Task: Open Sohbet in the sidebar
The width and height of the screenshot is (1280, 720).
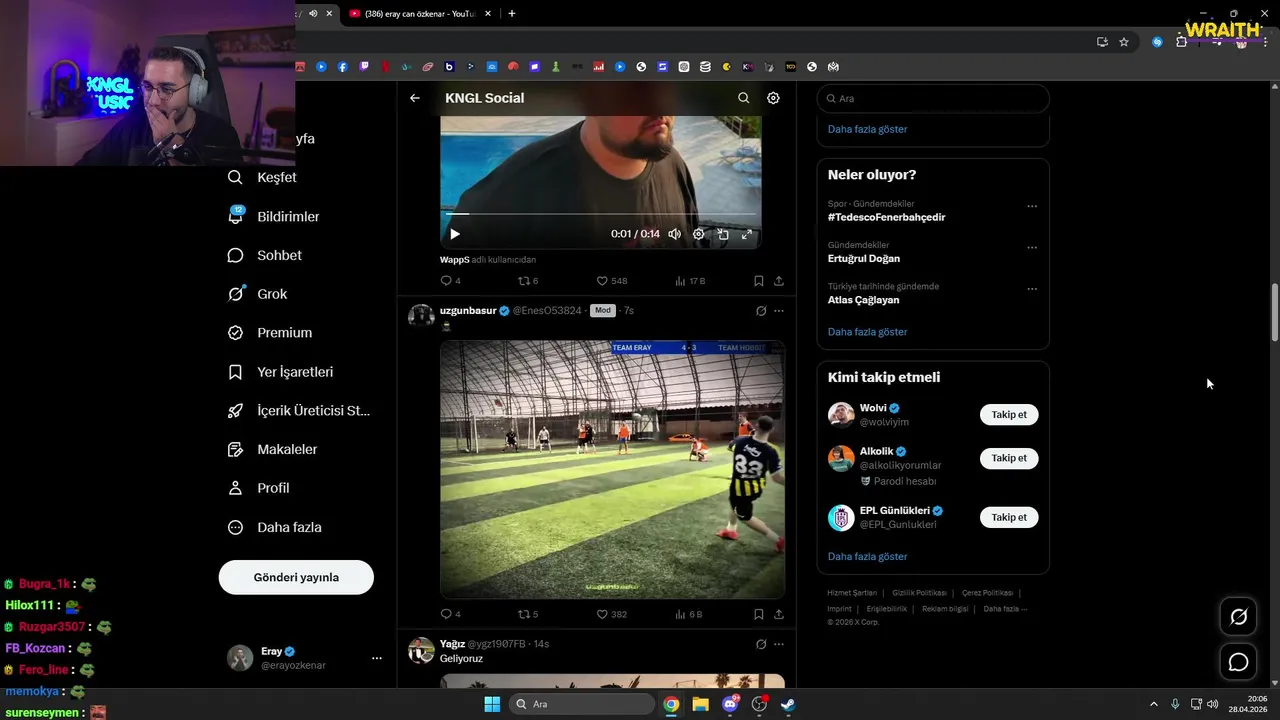Action: (265, 255)
